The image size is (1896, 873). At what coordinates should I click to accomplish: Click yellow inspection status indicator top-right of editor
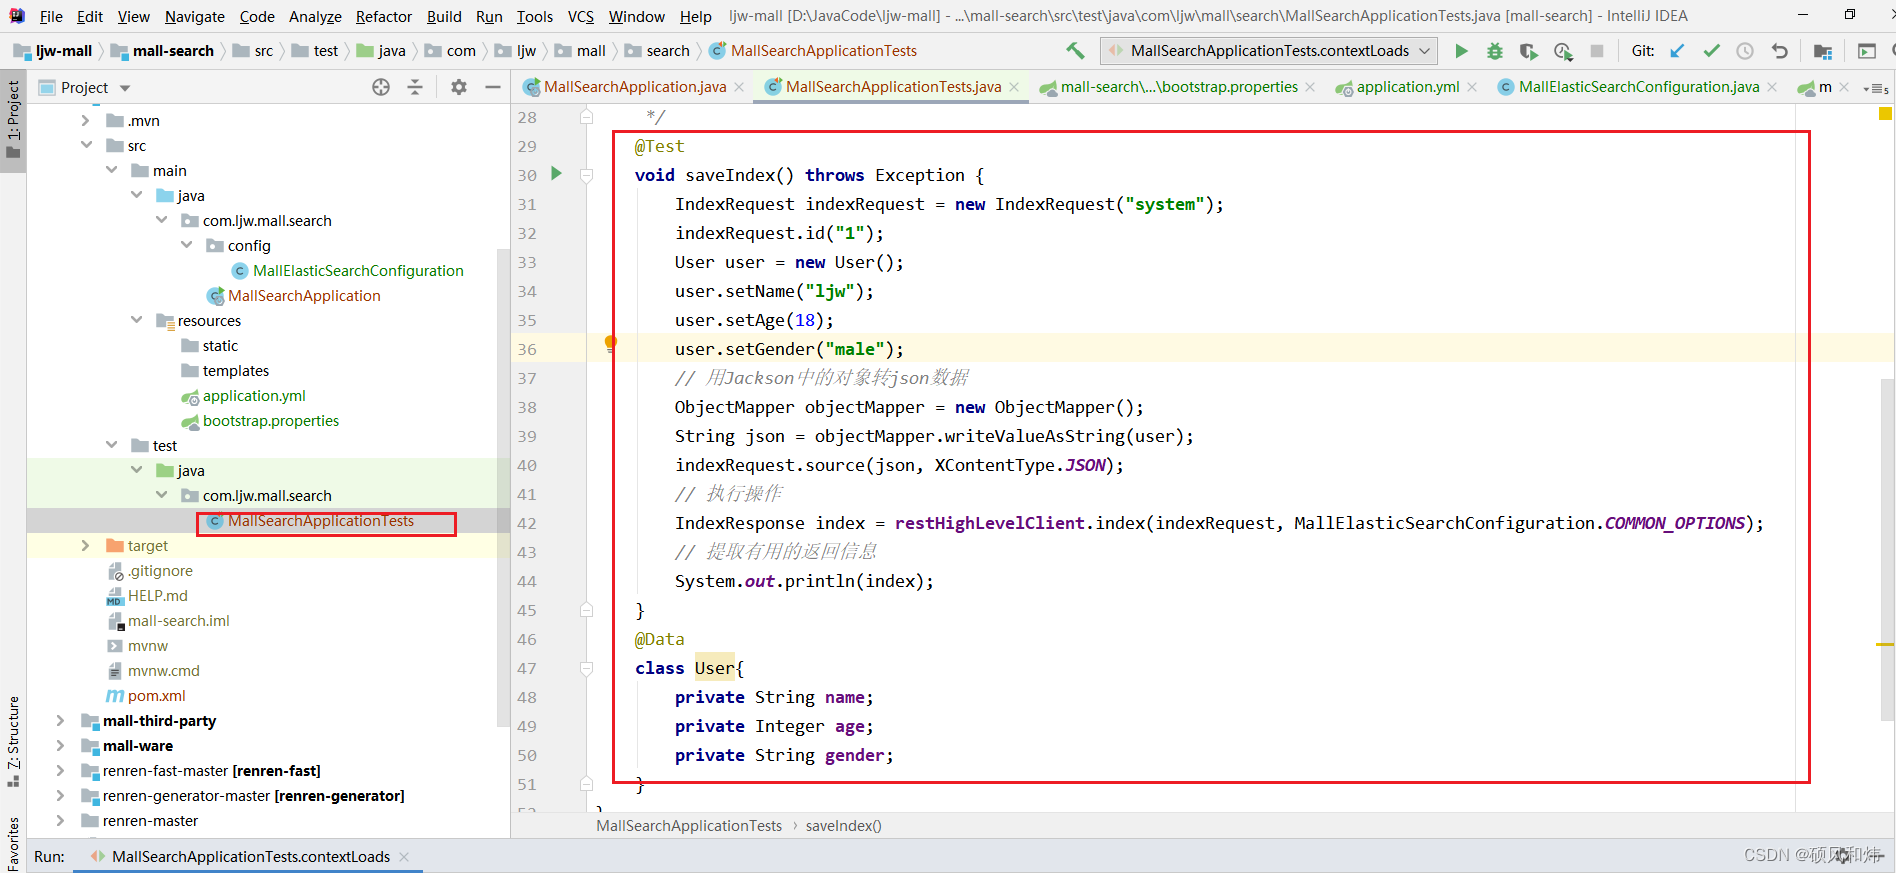(x=1885, y=114)
